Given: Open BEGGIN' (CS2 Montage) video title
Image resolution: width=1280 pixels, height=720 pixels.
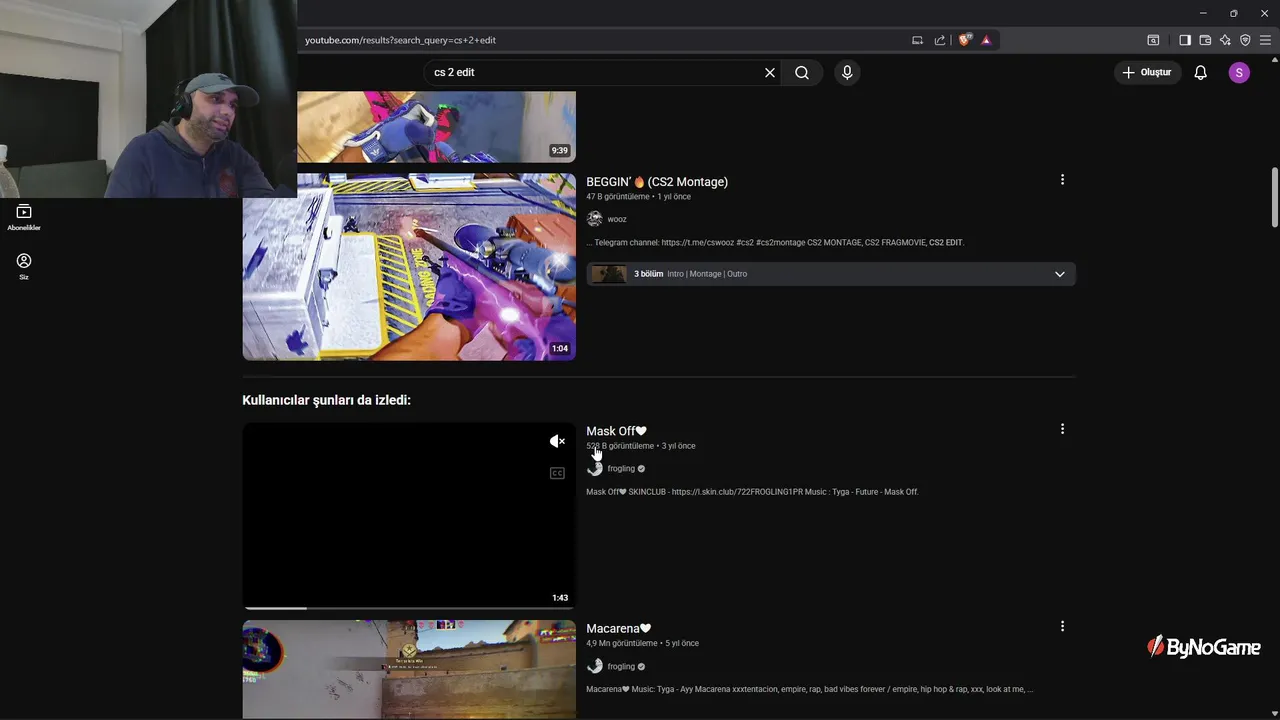Looking at the screenshot, I should pyautogui.click(x=657, y=182).
